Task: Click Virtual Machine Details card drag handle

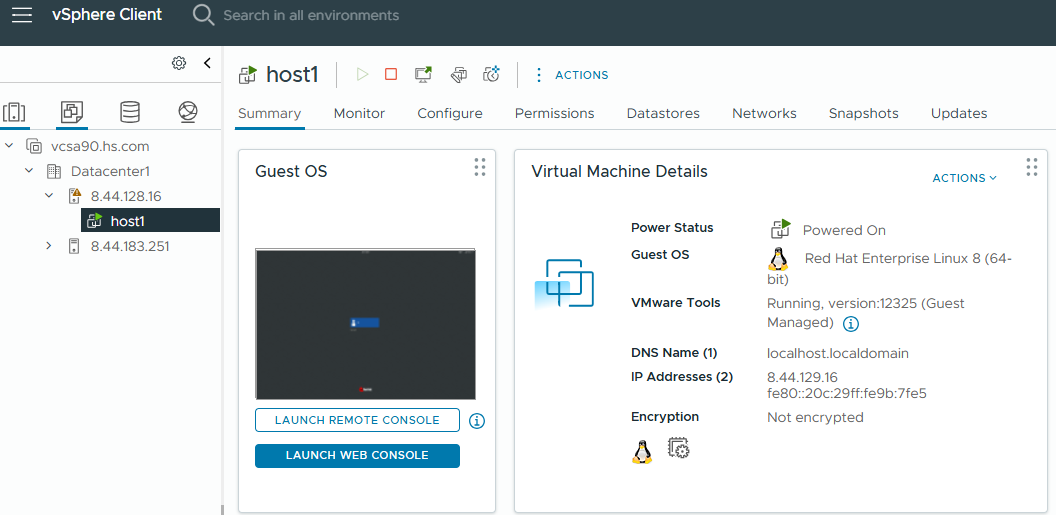Action: point(1032,167)
